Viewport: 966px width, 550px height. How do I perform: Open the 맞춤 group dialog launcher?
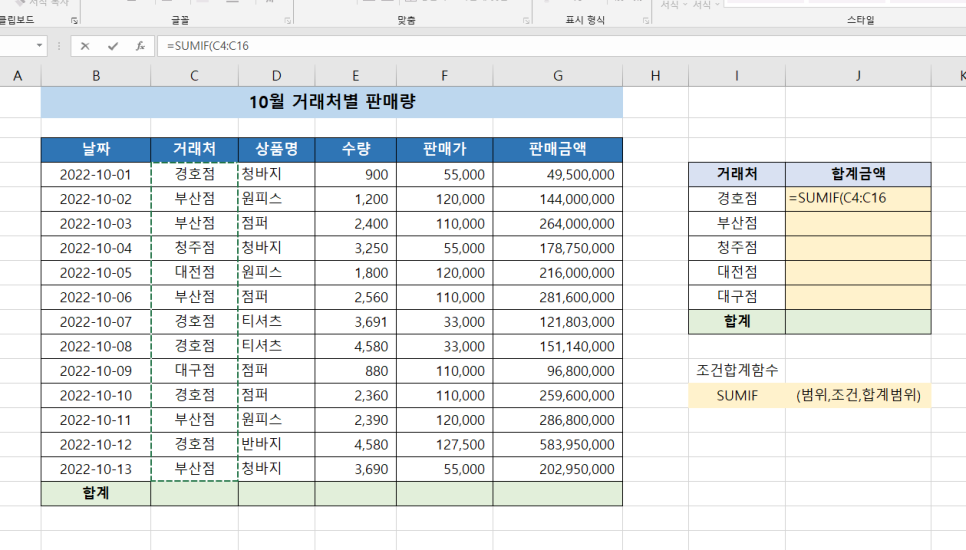pos(526,21)
